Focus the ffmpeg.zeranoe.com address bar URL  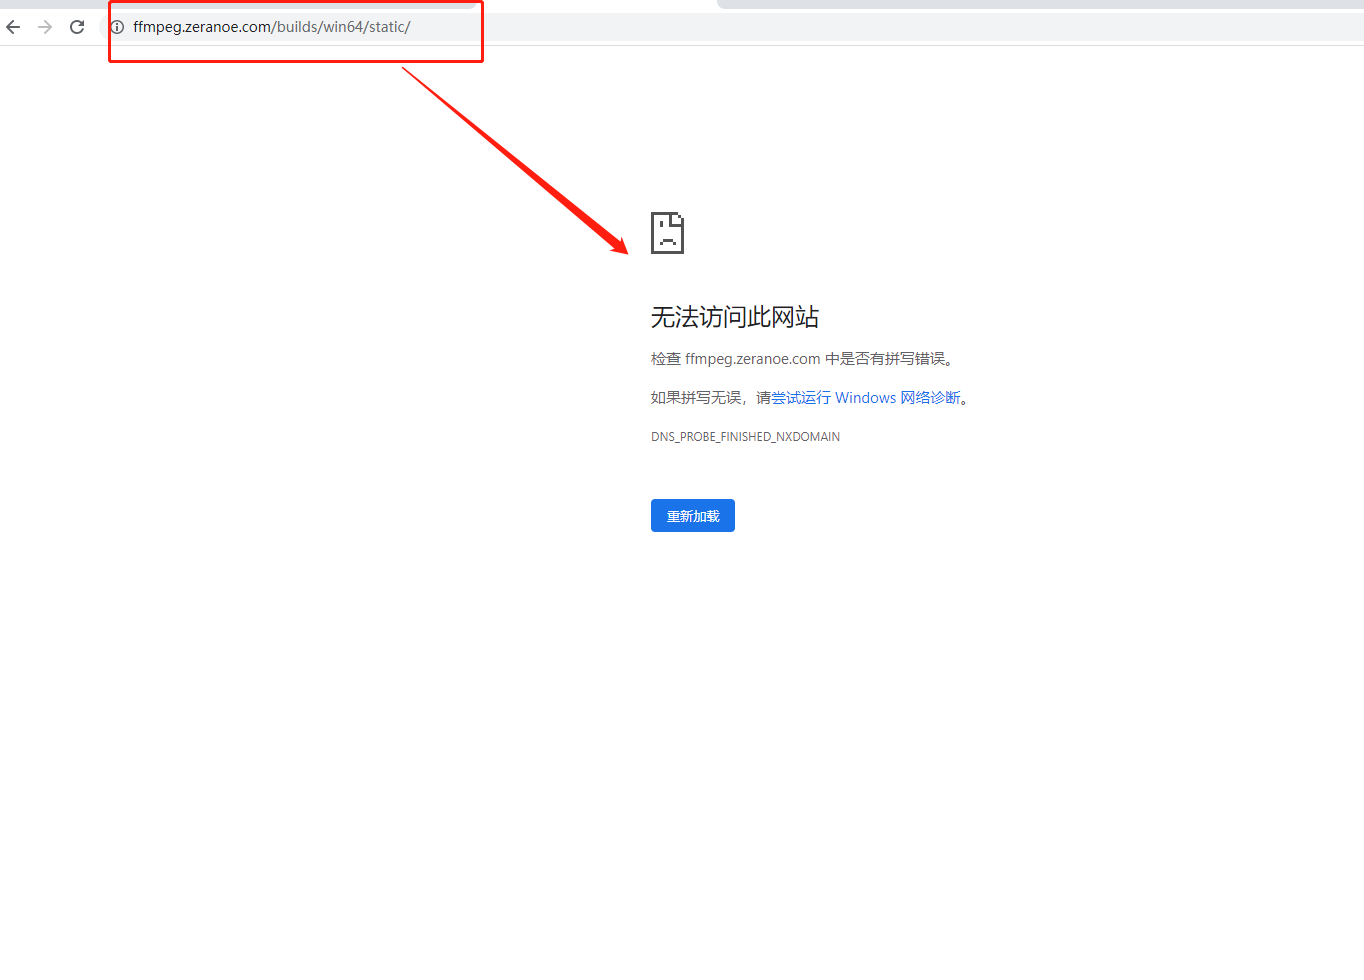point(272,27)
